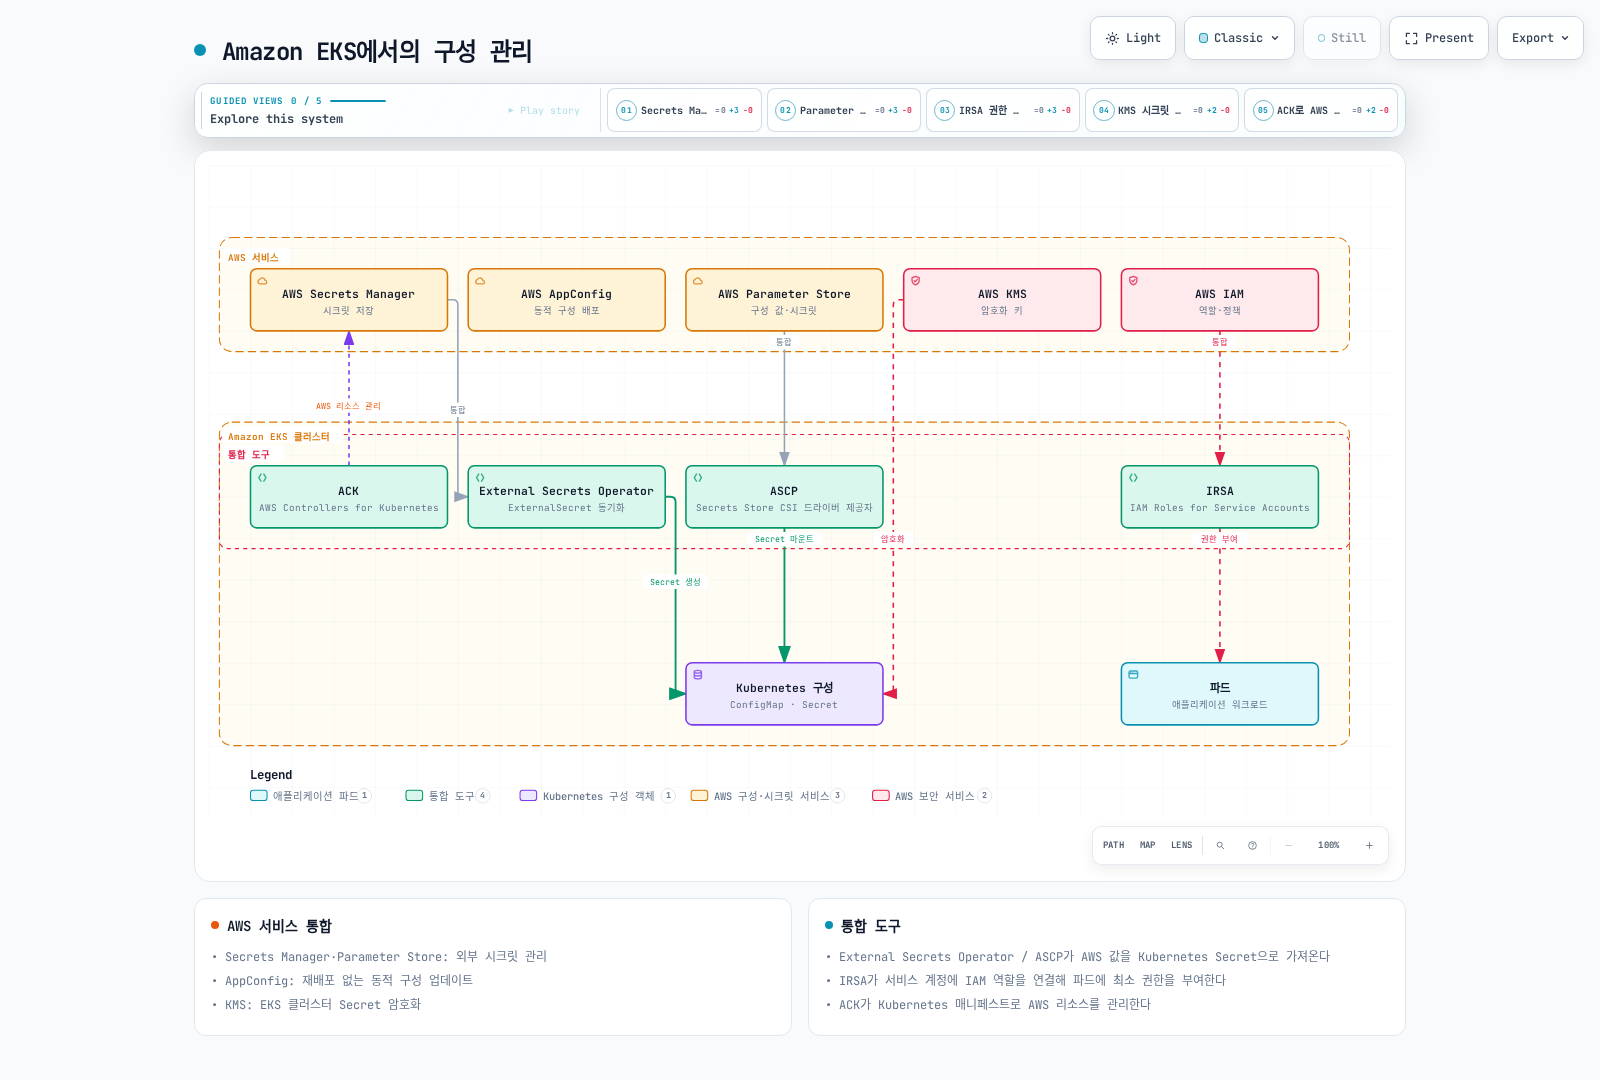Click the 암호화 edge label
1600x1080 pixels.
(892, 539)
